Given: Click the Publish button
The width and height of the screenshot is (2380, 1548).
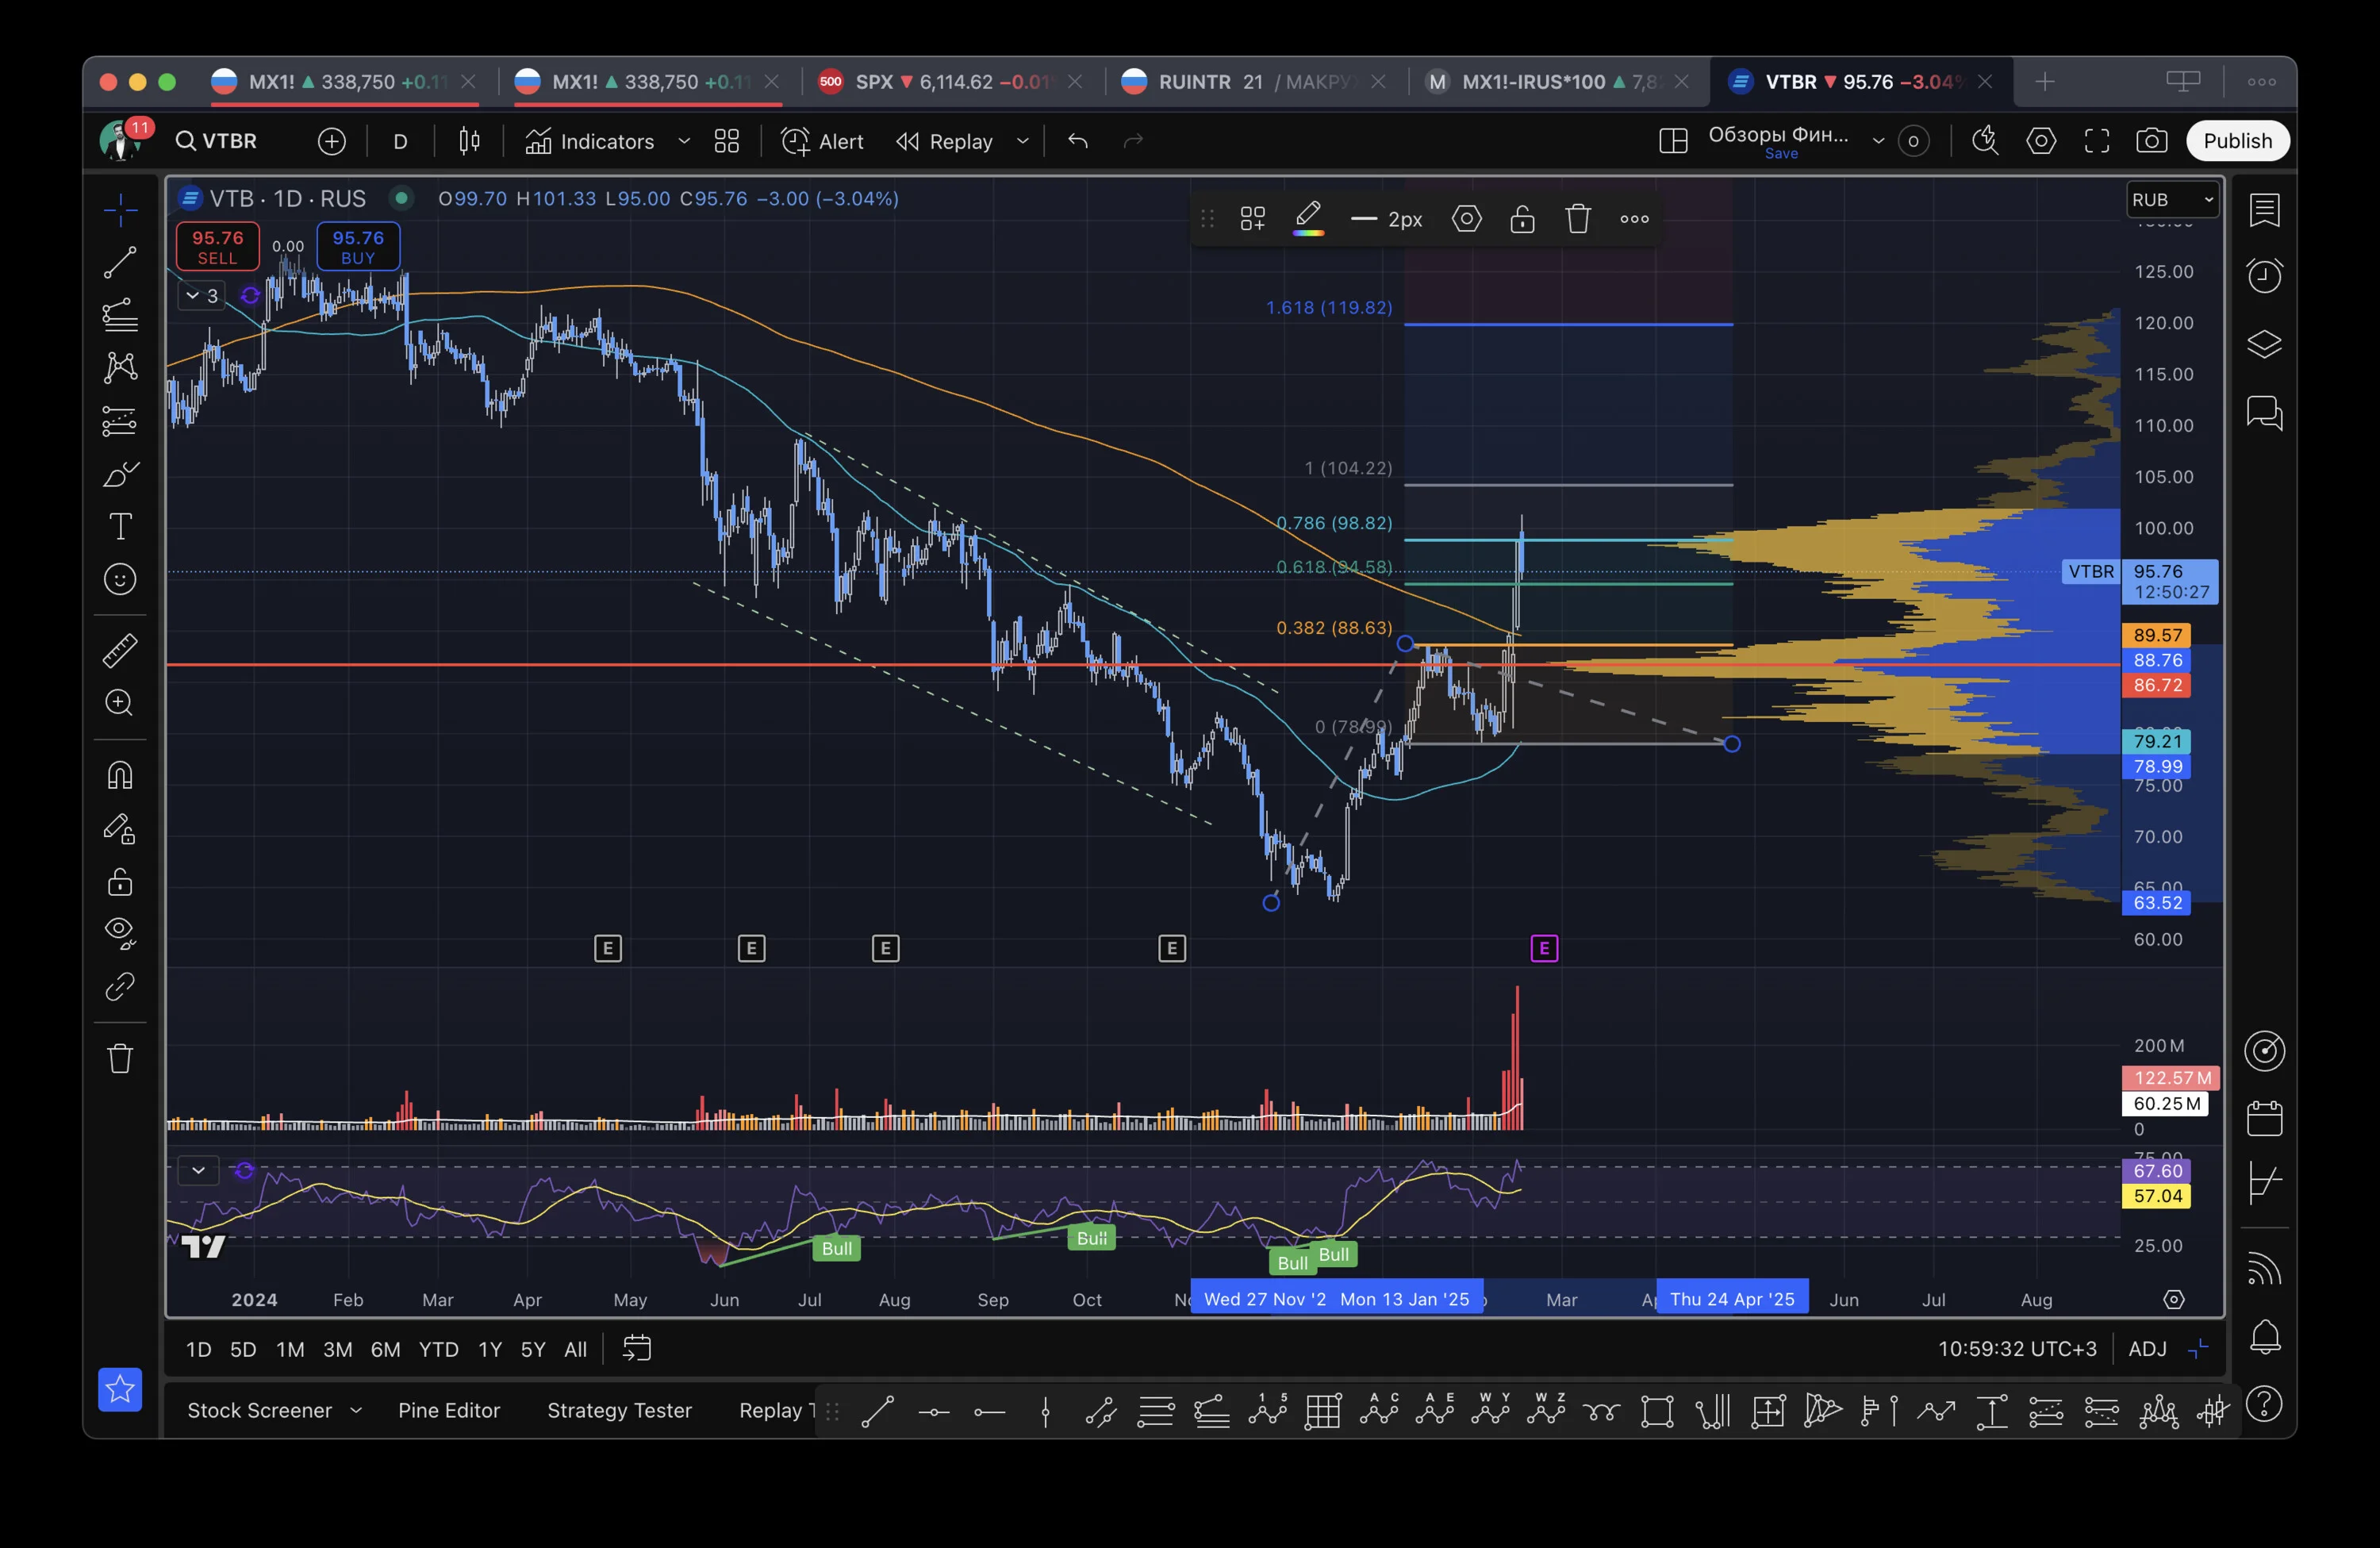Looking at the screenshot, I should pos(2237,141).
